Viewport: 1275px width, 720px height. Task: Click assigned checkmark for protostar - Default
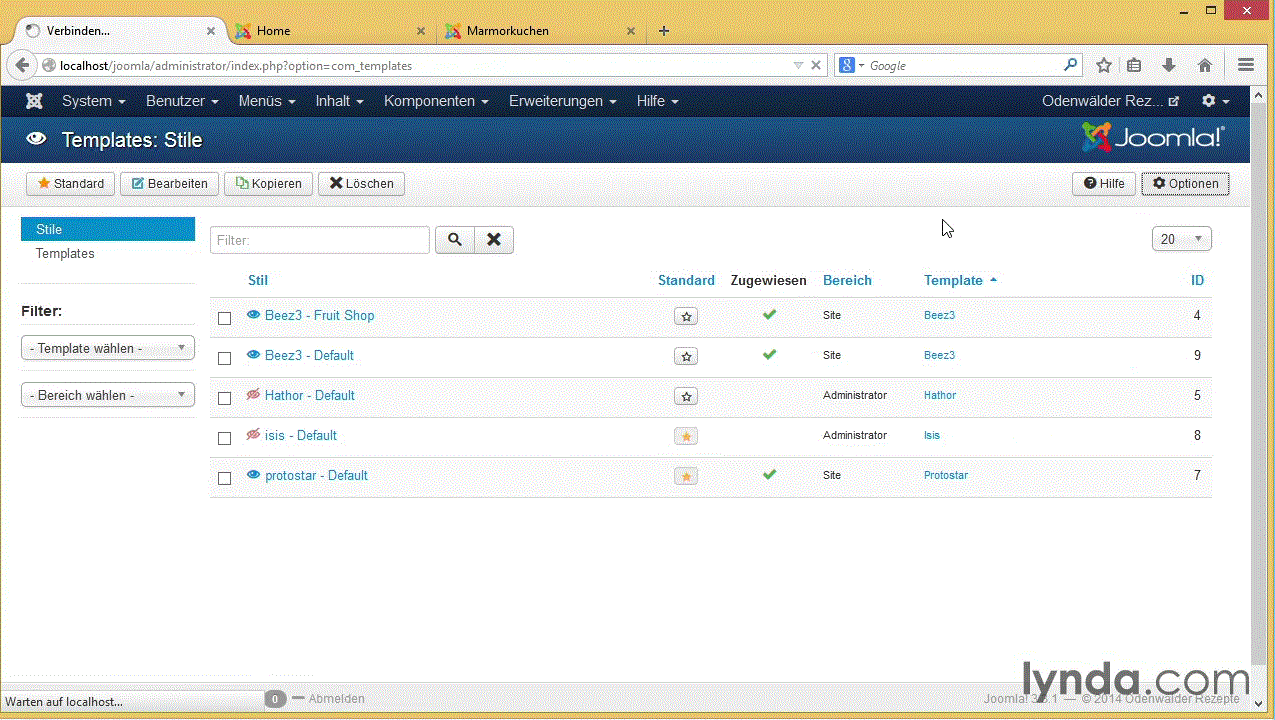[x=769, y=474]
